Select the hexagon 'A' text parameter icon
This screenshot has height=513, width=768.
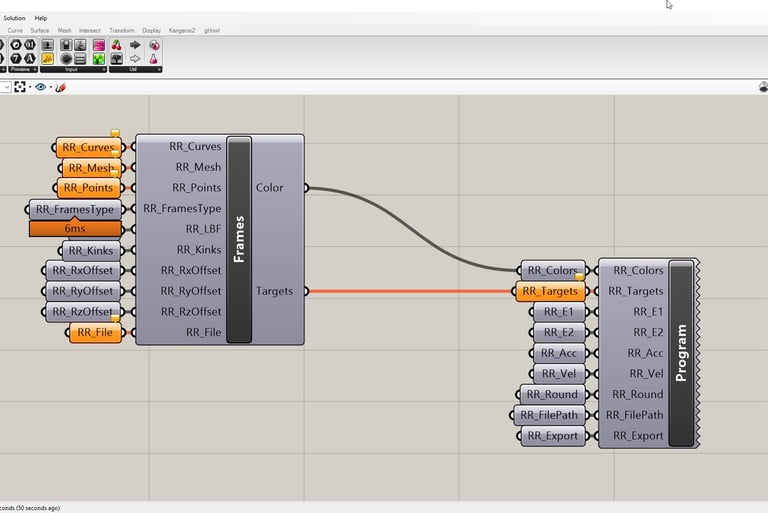[x=30, y=59]
